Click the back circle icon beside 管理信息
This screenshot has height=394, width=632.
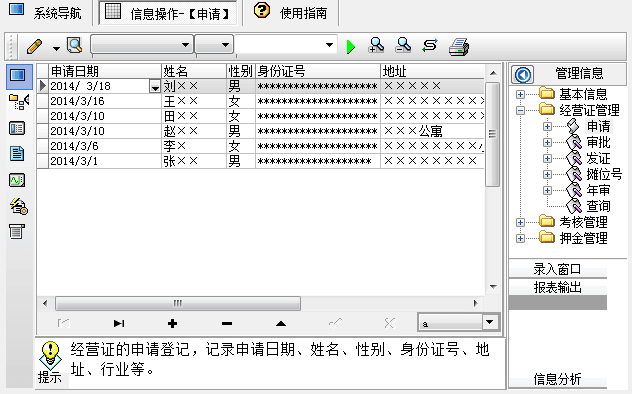[x=523, y=75]
